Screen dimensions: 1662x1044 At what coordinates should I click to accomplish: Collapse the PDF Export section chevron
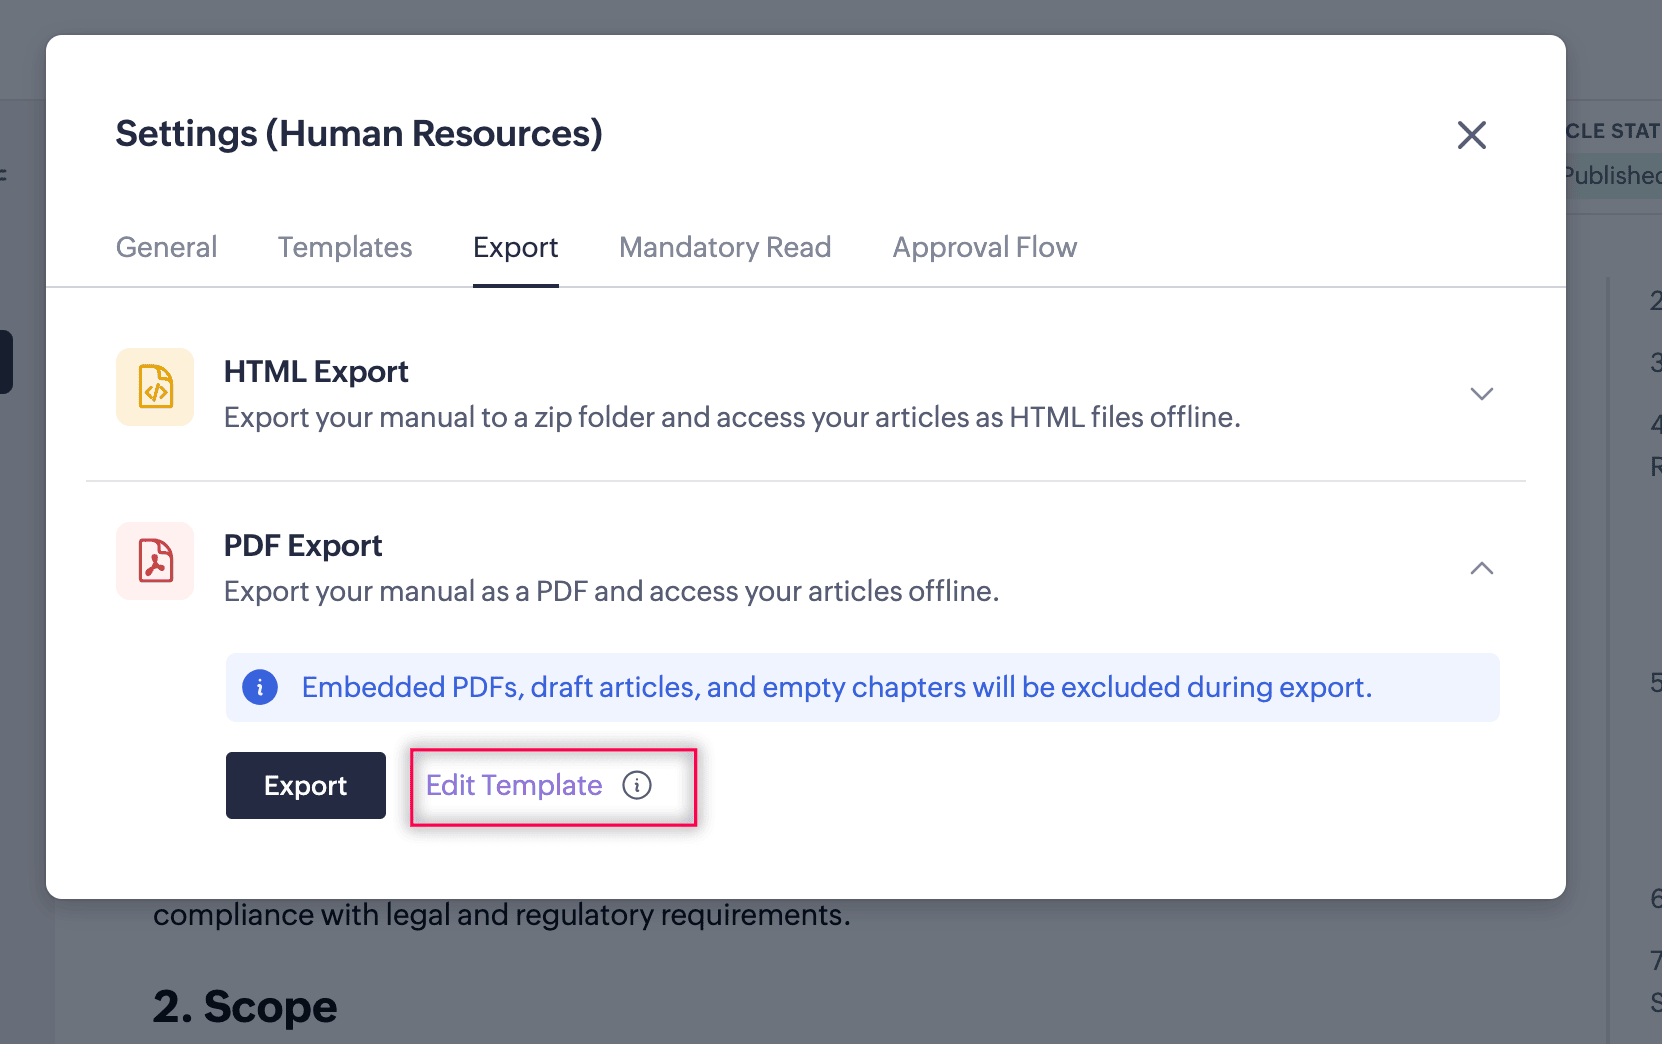pyautogui.click(x=1481, y=568)
